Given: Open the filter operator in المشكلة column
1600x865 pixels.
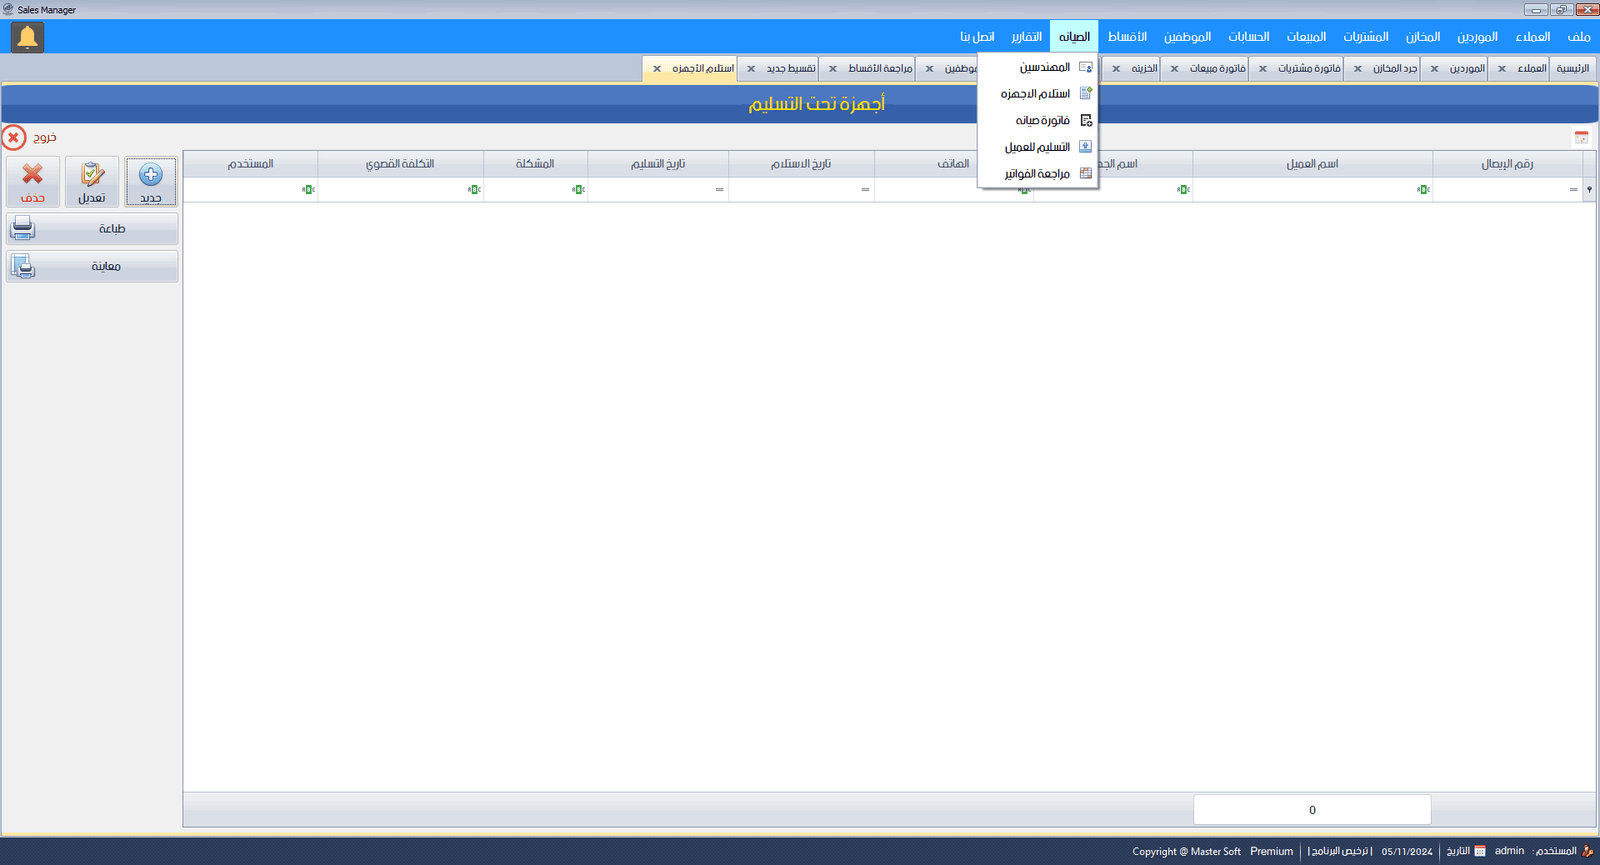Looking at the screenshot, I should point(577,189).
